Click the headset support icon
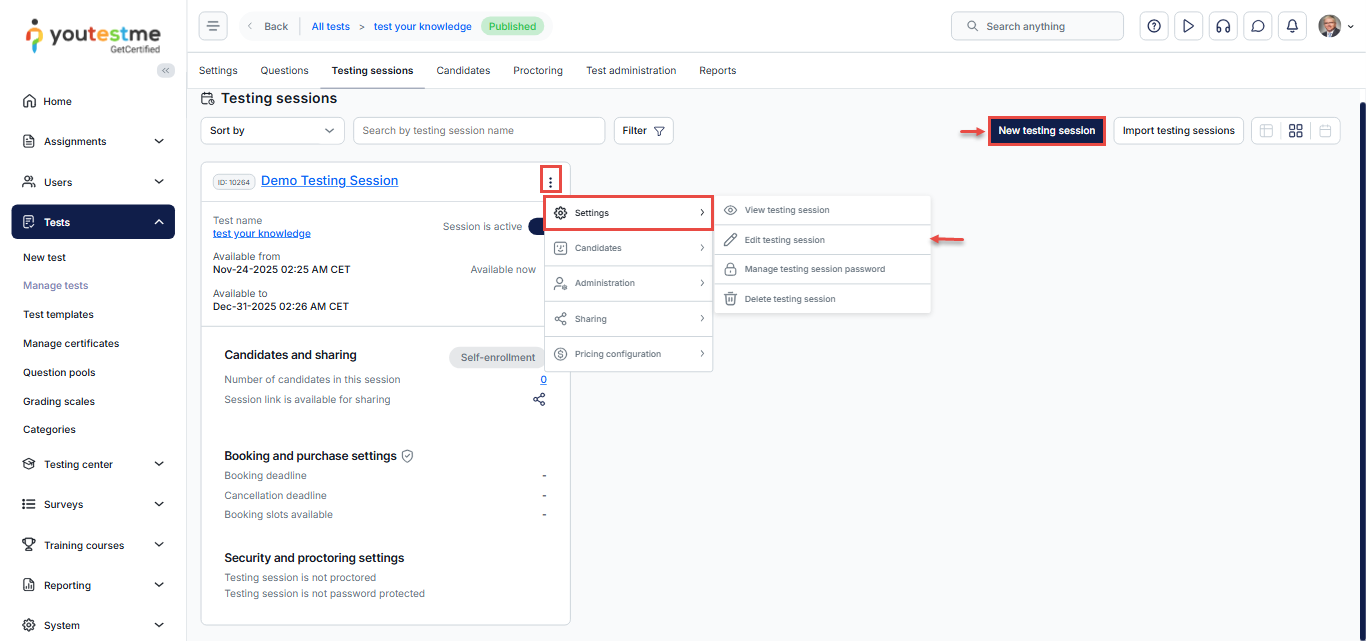This screenshot has height=641, width=1366. click(x=1222, y=26)
